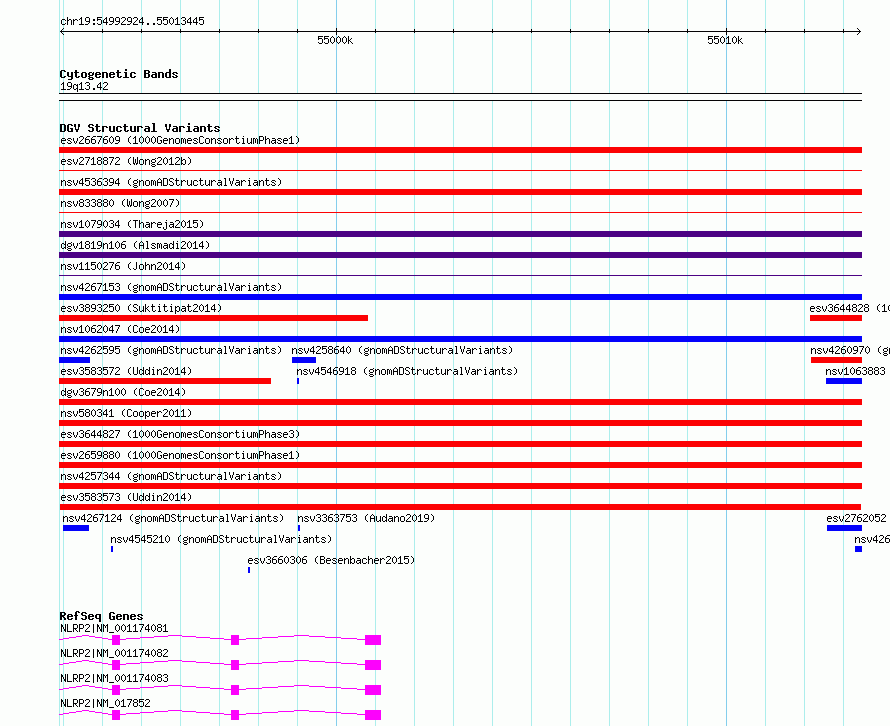This screenshot has width=890, height=726.
Task: Click the 19q13.42 band label
Action: (84, 86)
